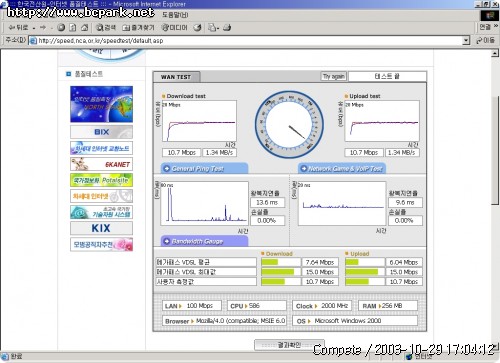Click the History toolbar icon

tap(197, 28)
